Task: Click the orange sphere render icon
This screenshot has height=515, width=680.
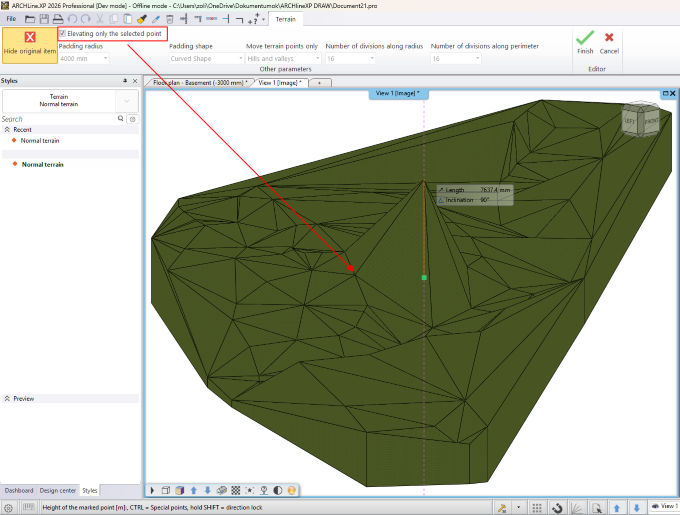Action: (291, 490)
